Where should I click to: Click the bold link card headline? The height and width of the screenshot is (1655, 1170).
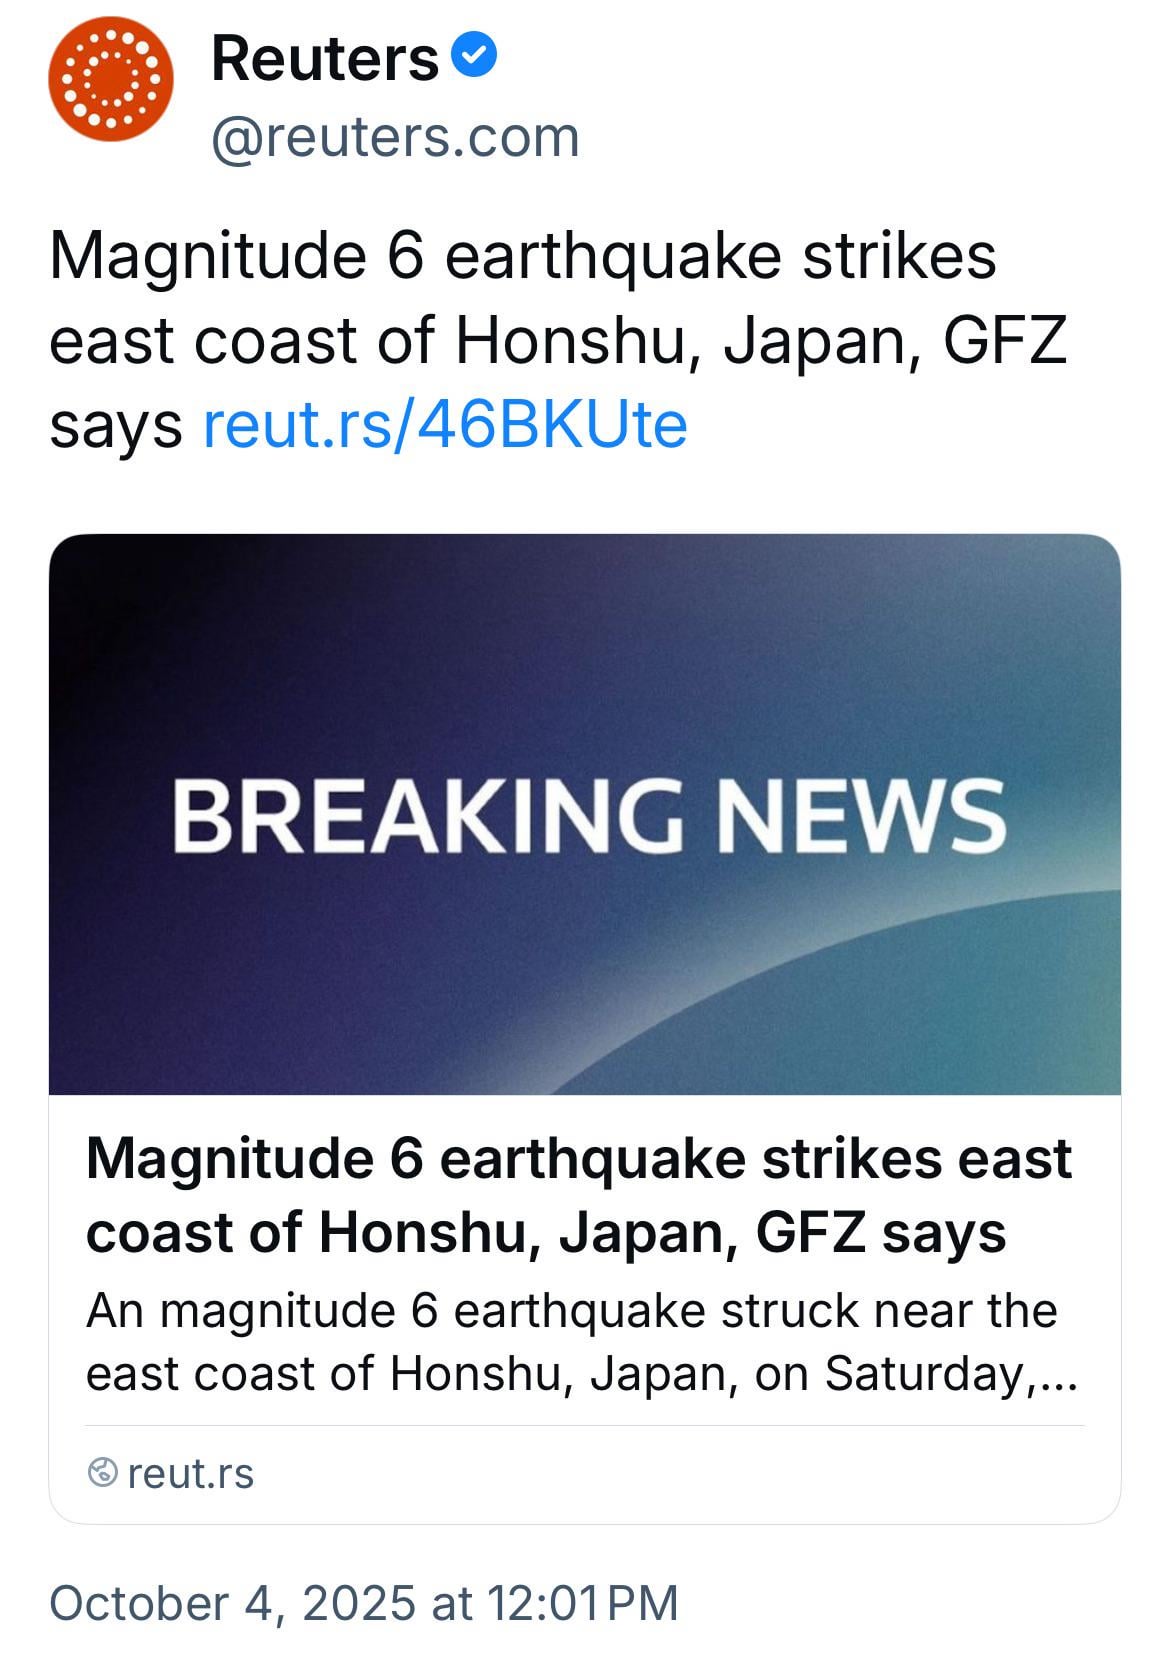click(x=578, y=1195)
